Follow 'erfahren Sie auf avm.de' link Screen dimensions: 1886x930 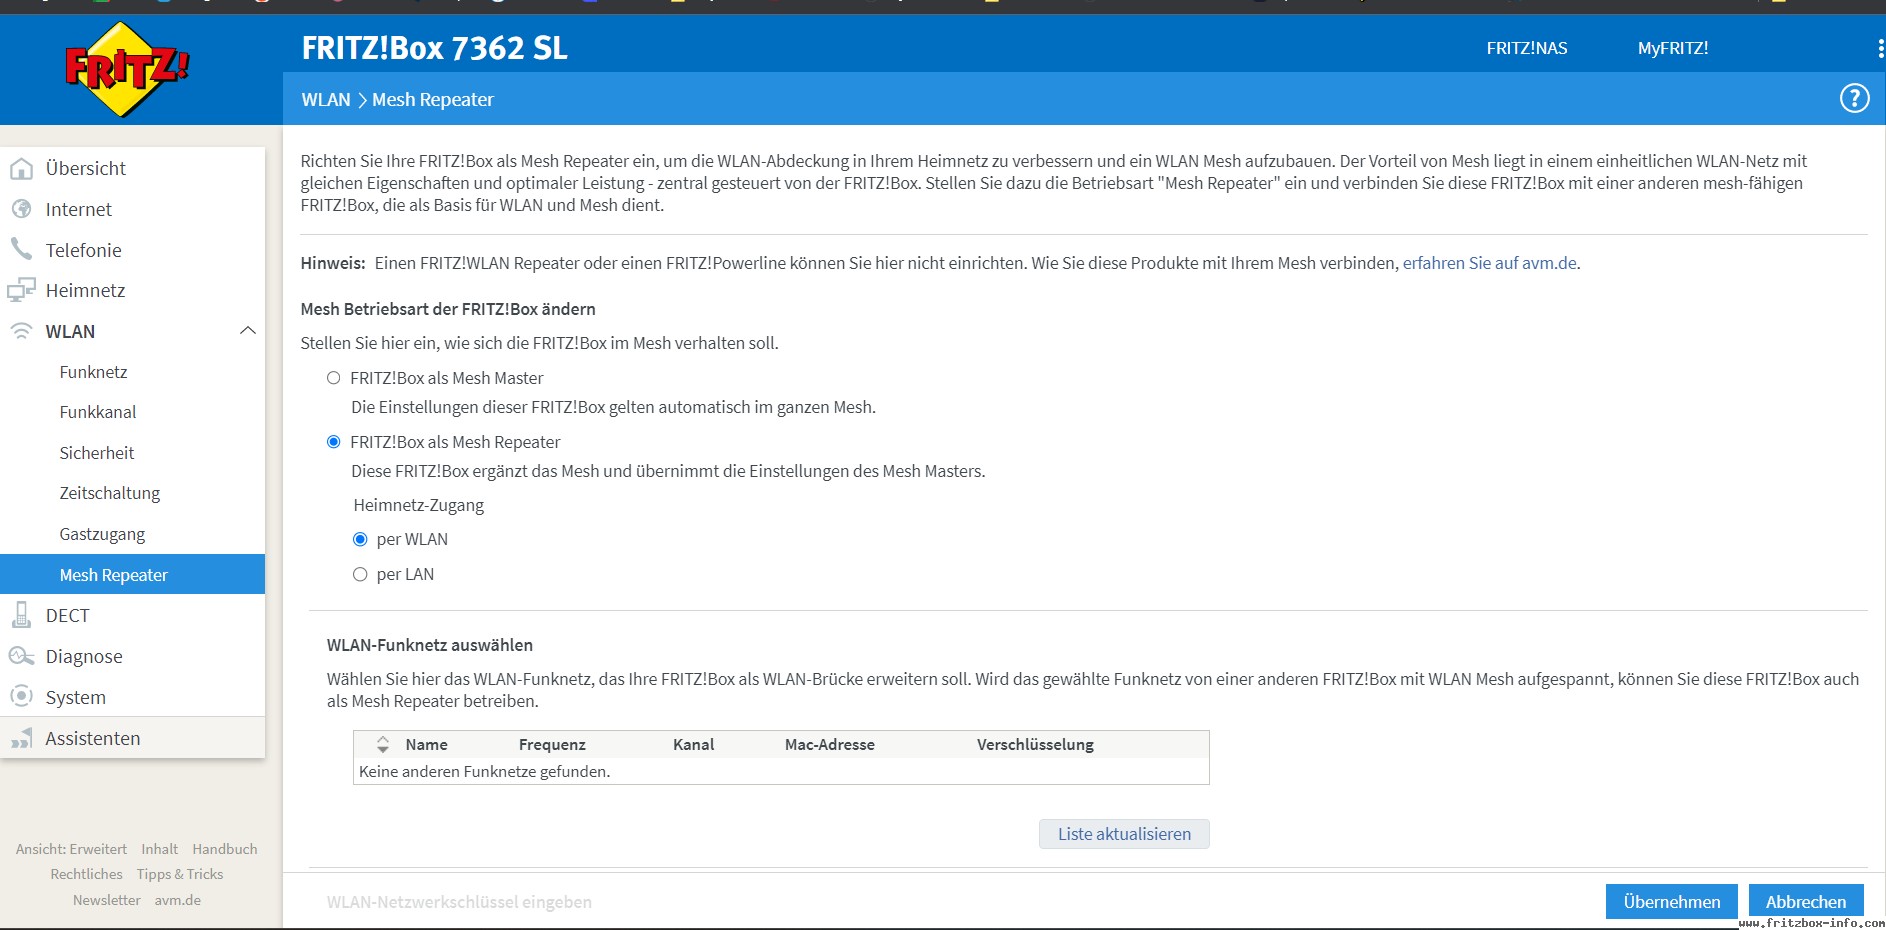(x=1489, y=263)
